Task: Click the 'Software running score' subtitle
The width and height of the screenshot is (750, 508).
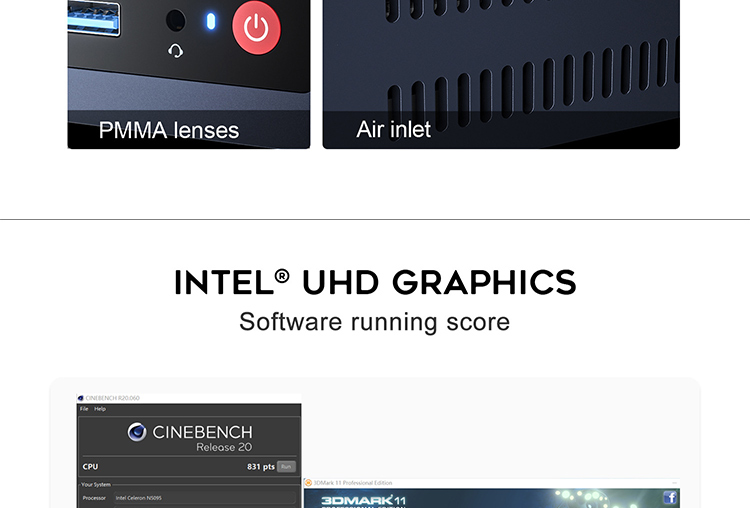Action: (x=375, y=322)
